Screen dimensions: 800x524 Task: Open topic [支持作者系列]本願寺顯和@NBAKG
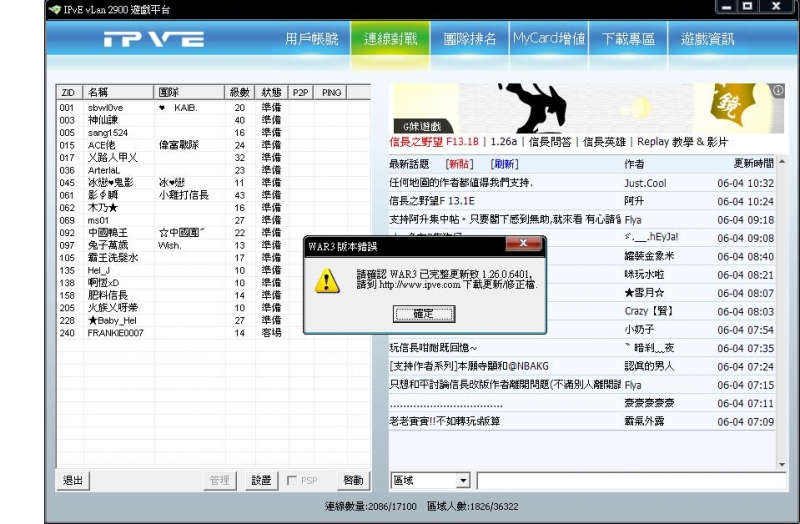(469, 366)
